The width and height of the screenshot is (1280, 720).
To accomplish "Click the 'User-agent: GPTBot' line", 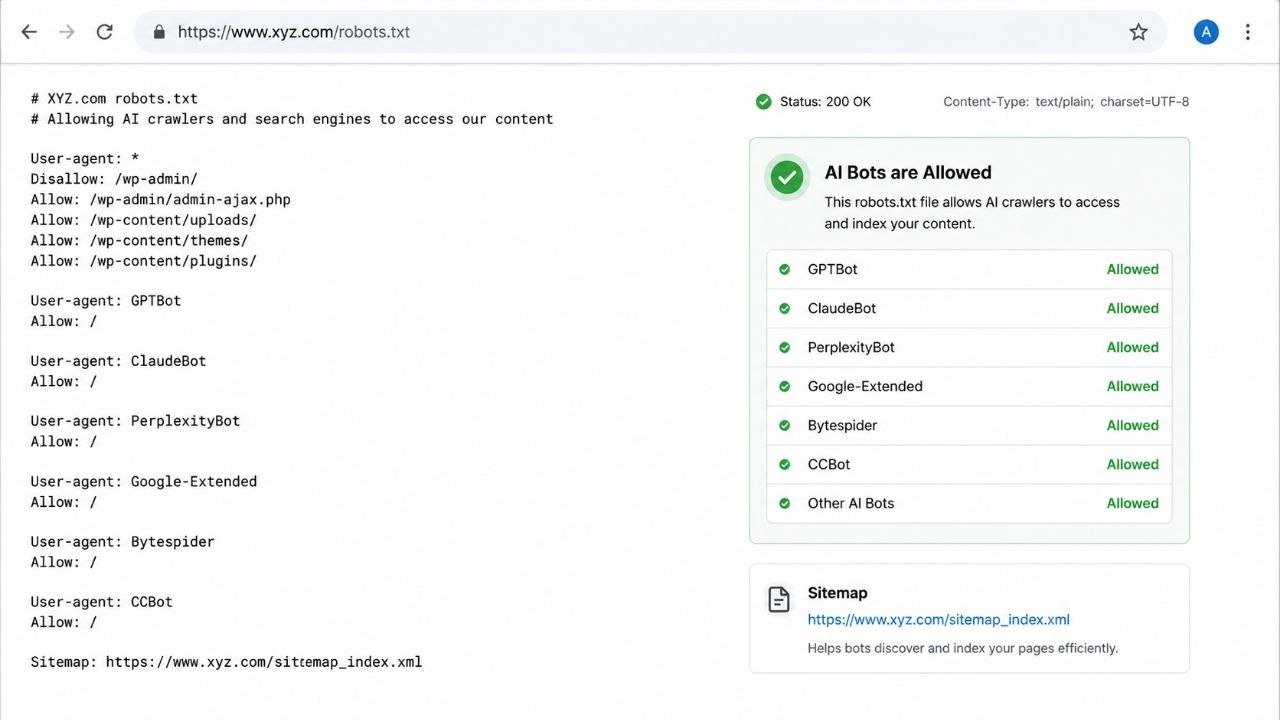I will 106,300.
